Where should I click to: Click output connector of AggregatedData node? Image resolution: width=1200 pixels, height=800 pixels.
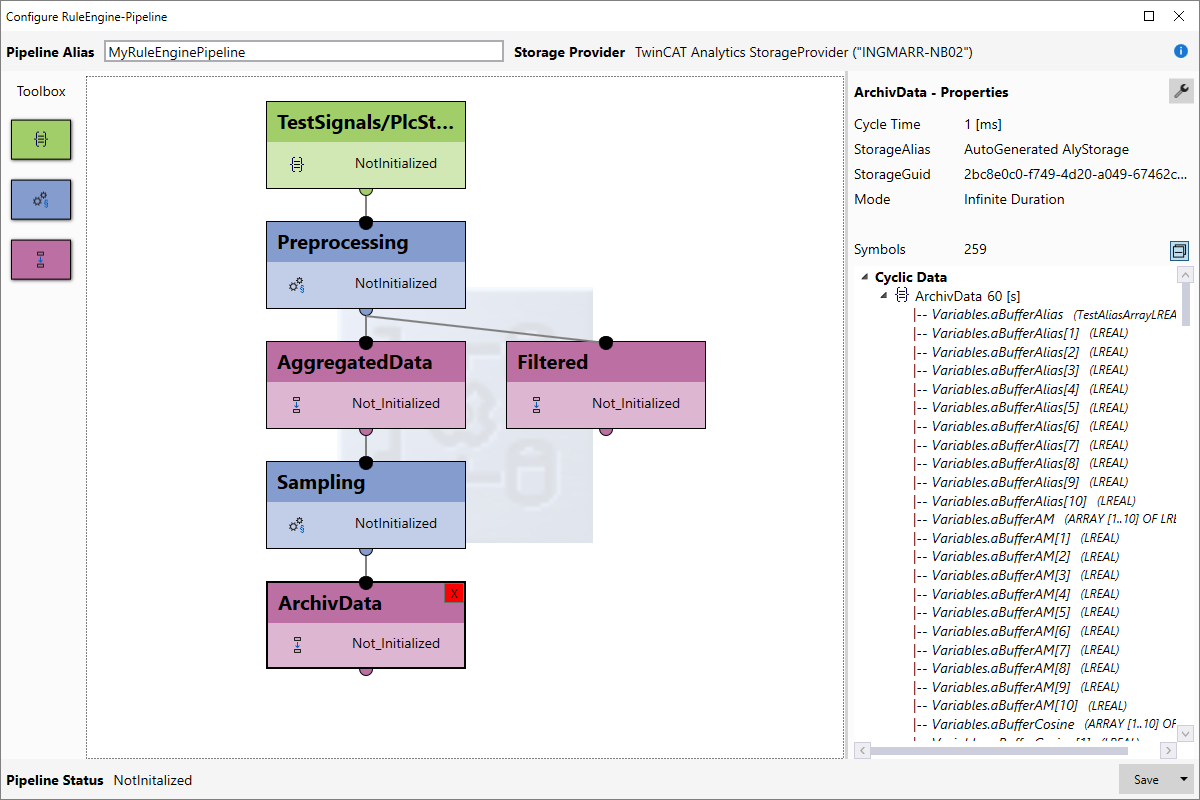tap(366, 430)
